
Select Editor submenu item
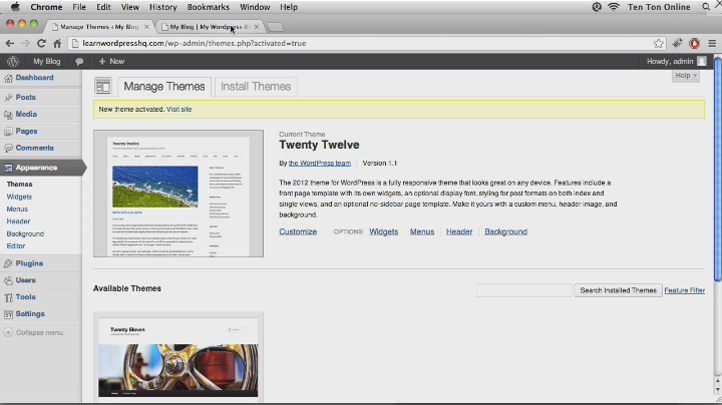click(16, 246)
